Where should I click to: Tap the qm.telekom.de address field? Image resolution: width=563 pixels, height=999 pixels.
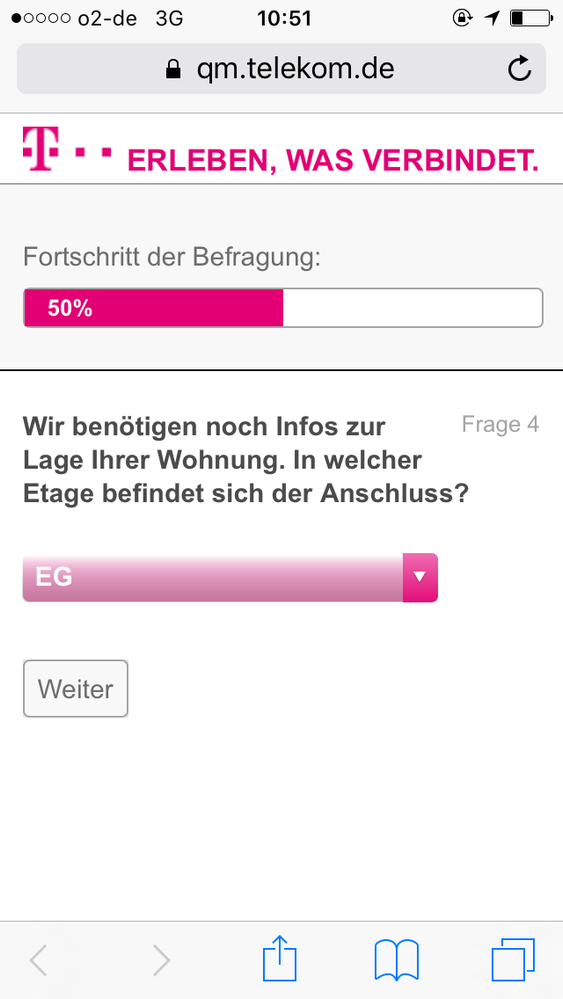click(x=282, y=69)
